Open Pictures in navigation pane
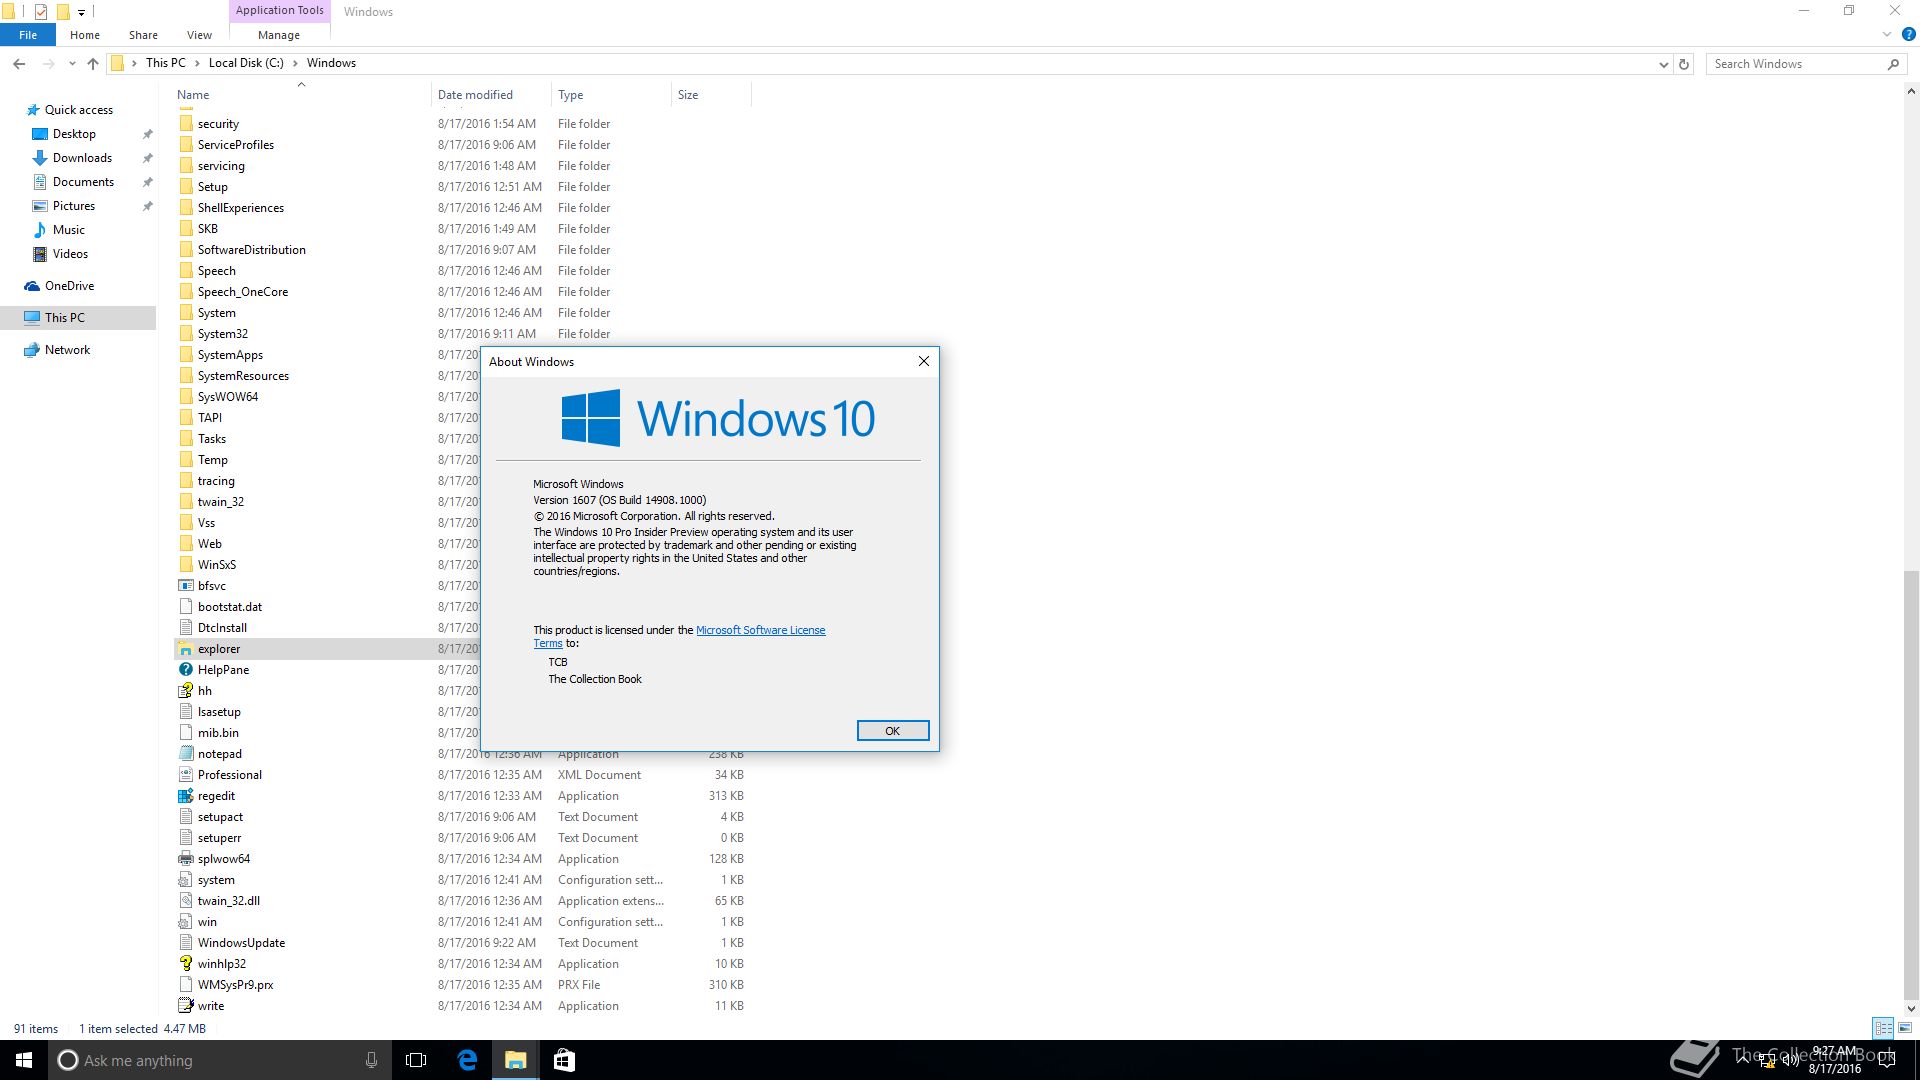 point(74,206)
